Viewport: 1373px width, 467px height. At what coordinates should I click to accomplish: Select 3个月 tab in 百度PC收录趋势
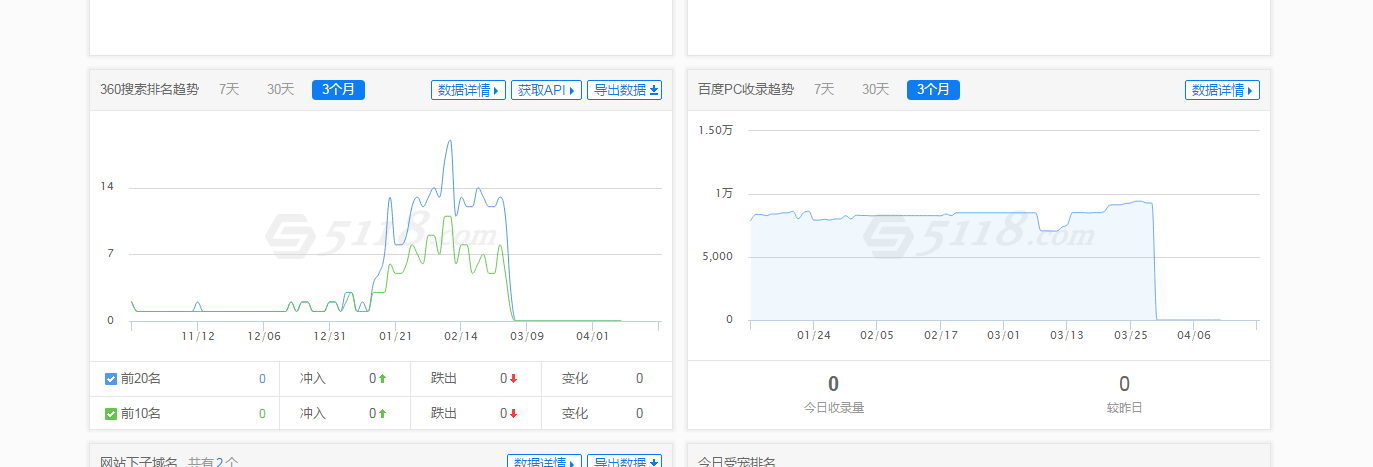pos(933,90)
